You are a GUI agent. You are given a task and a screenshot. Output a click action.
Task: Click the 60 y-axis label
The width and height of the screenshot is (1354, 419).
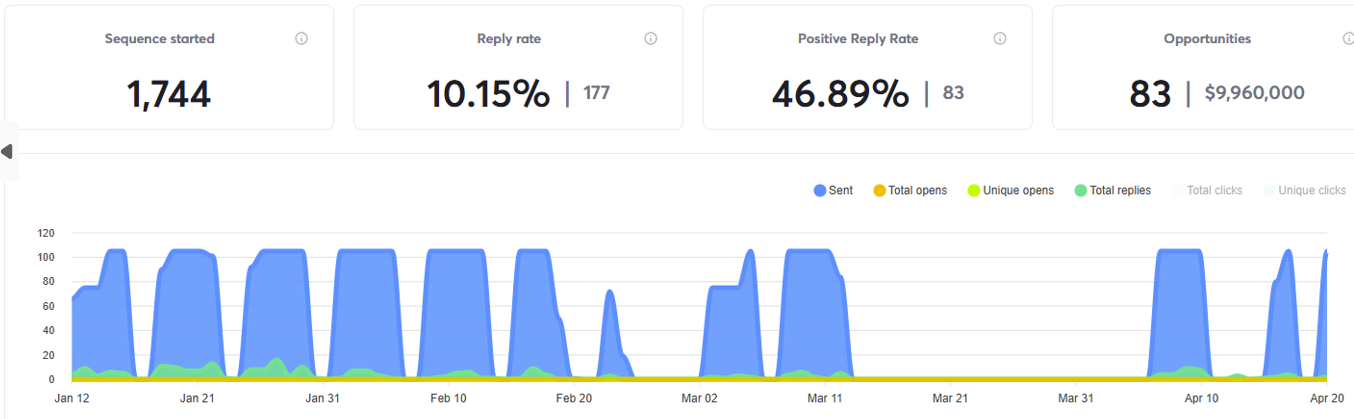tap(49, 306)
